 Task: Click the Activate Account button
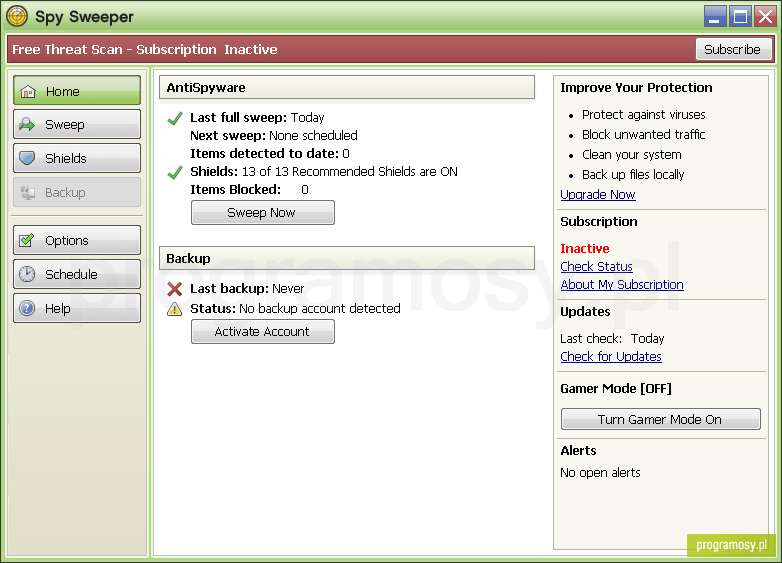pos(263,332)
